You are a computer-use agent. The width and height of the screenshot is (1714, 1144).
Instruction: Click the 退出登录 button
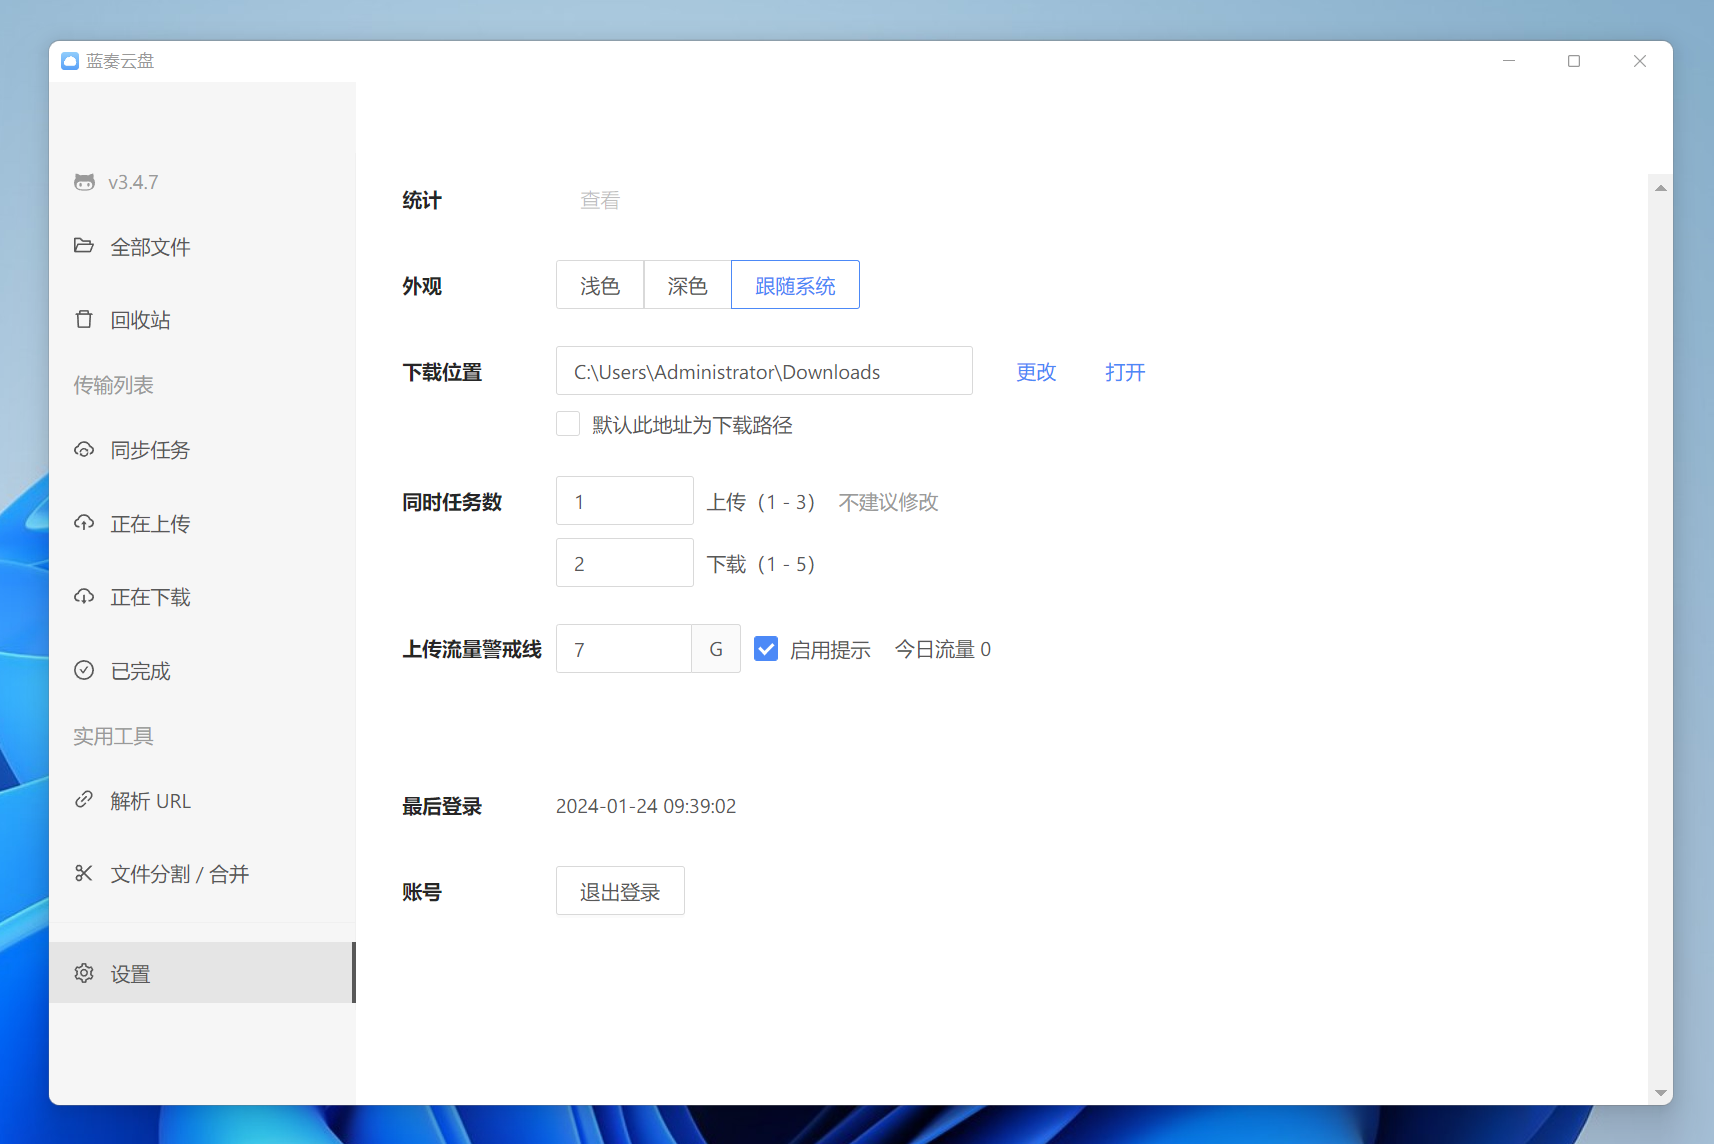pyautogui.click(x=620, y=891)
